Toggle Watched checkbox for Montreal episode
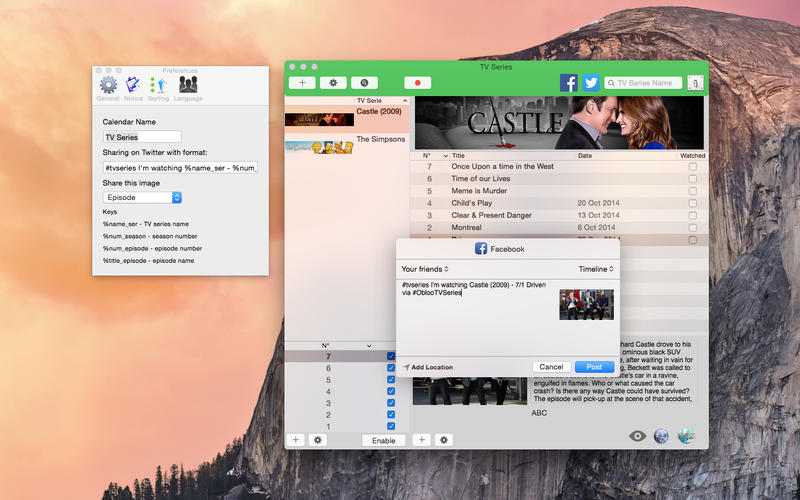Viewport: 800px width, 500px height. [692, 227]
